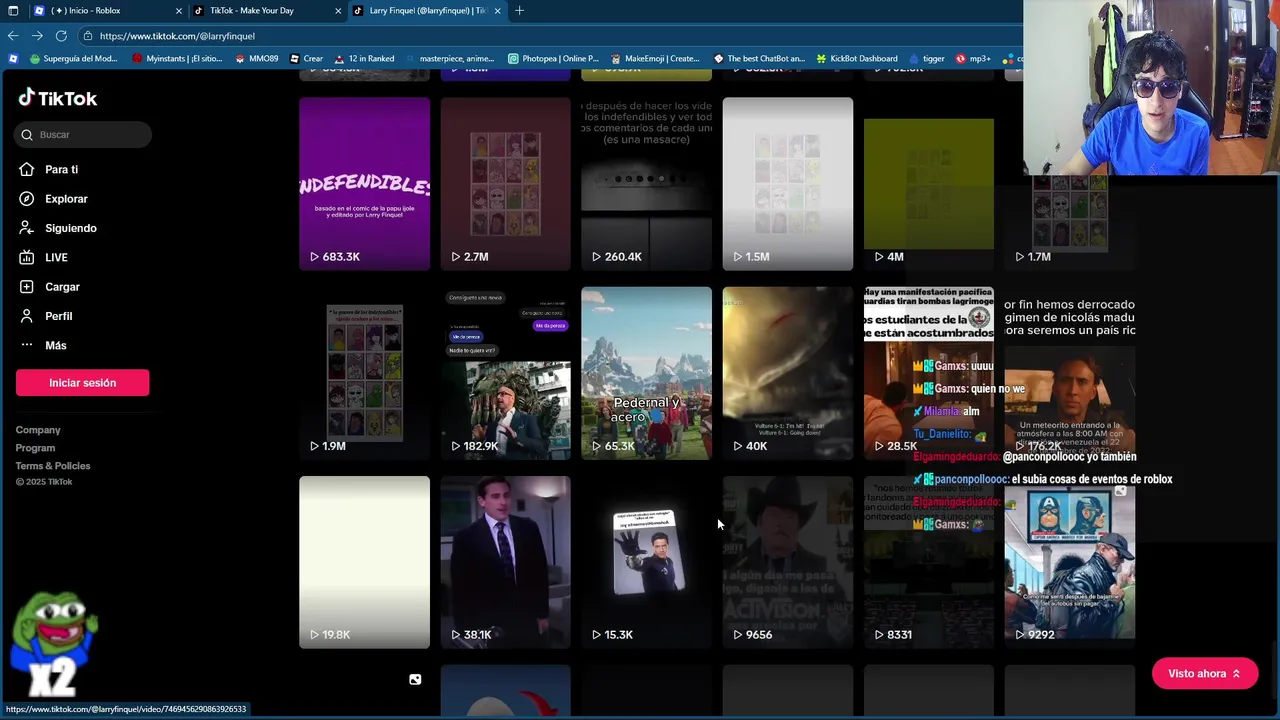Select the Larry Finquel TikTok tab
Image resolution: width=1280 pixels, height=720 pixels.
[x=425, y=11]
